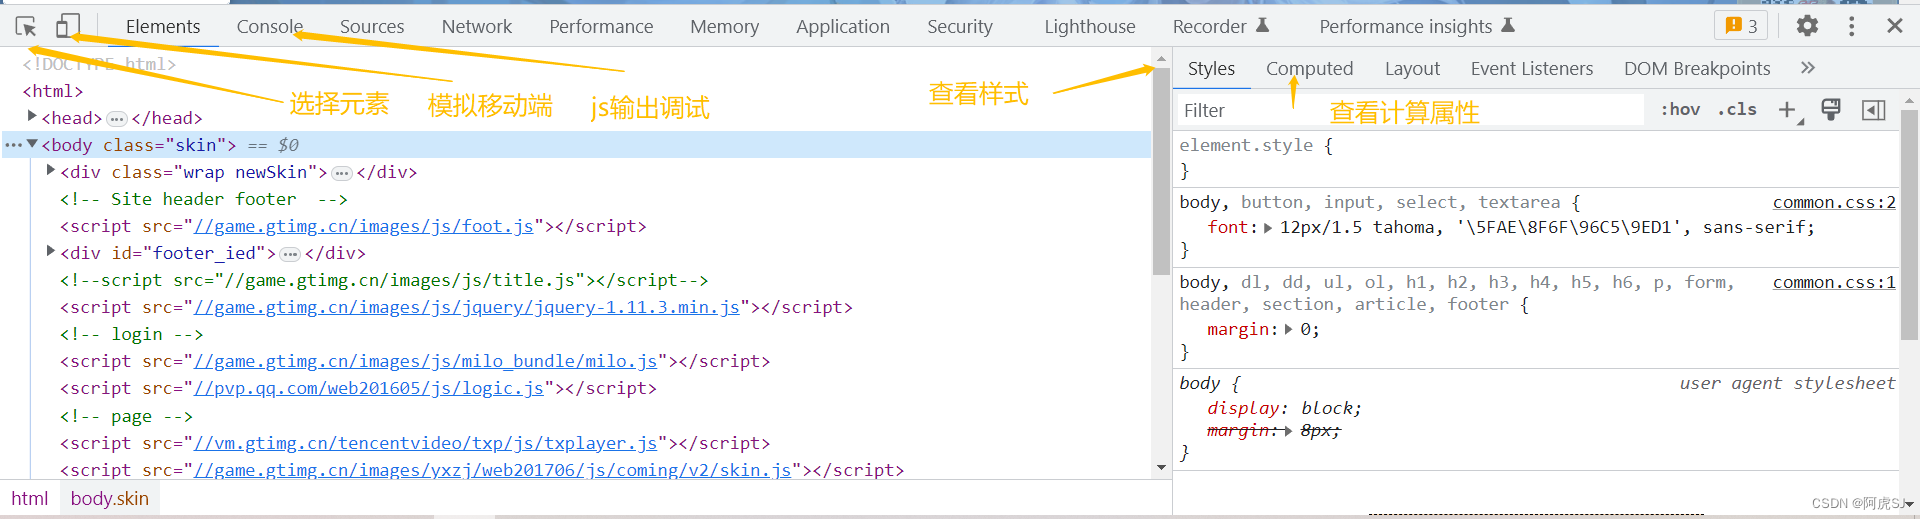Toggle the rendering emulations paintbrush icon
The height and width of the screenshot is (519, 1920).
(x=1831, y=110)
